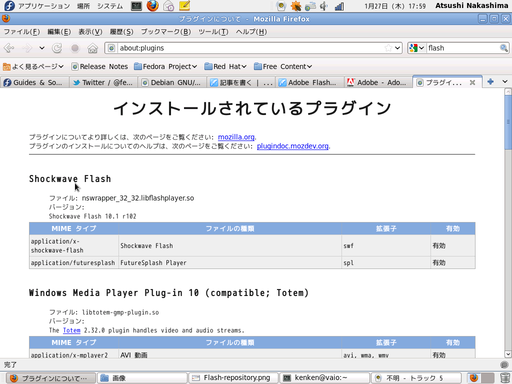The image size is (512, 384).
Task: Switch to the Adobe Flash... tab
Action: point(310,82)
